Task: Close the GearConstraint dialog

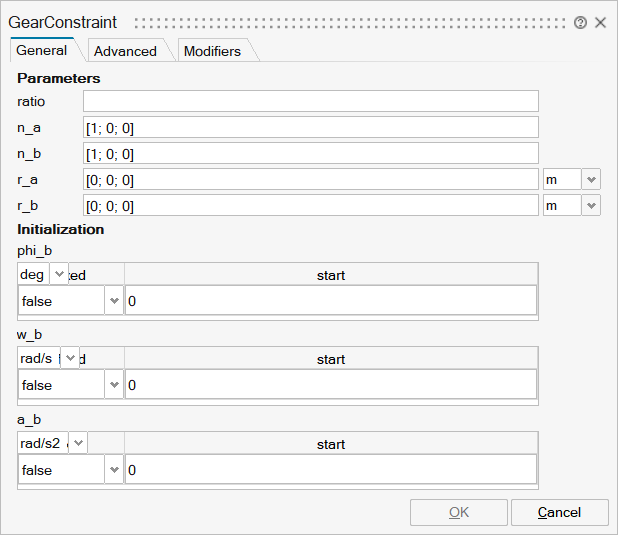Action: click(x=600, y=22)
